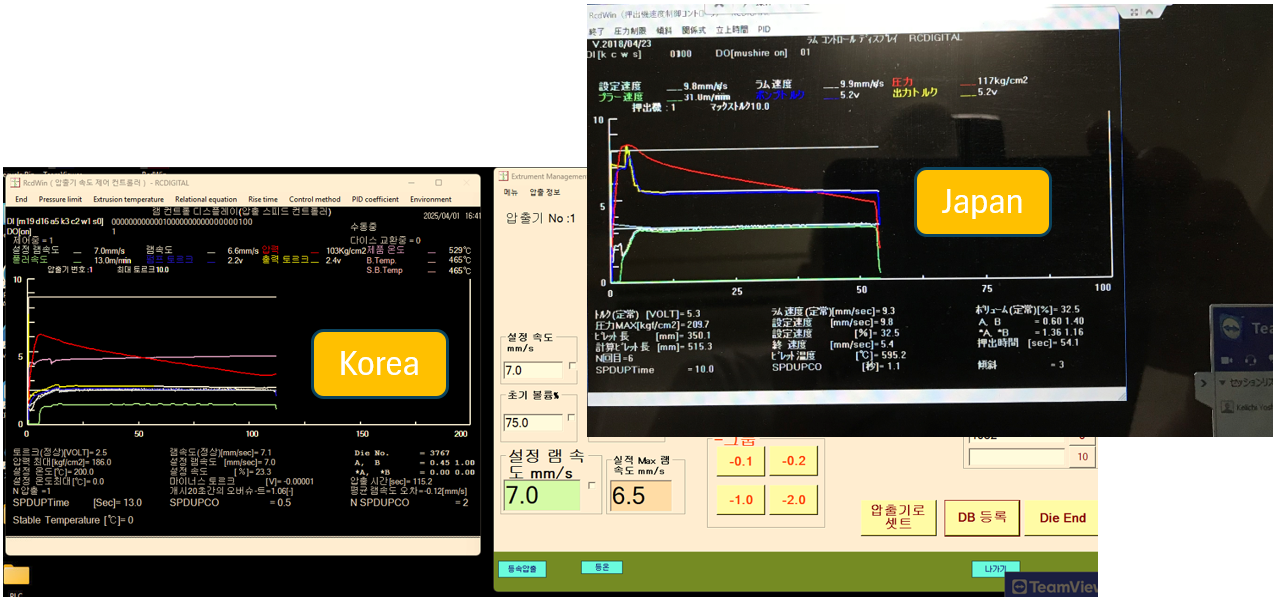Minimize the Korean RcdWin window

411,183
